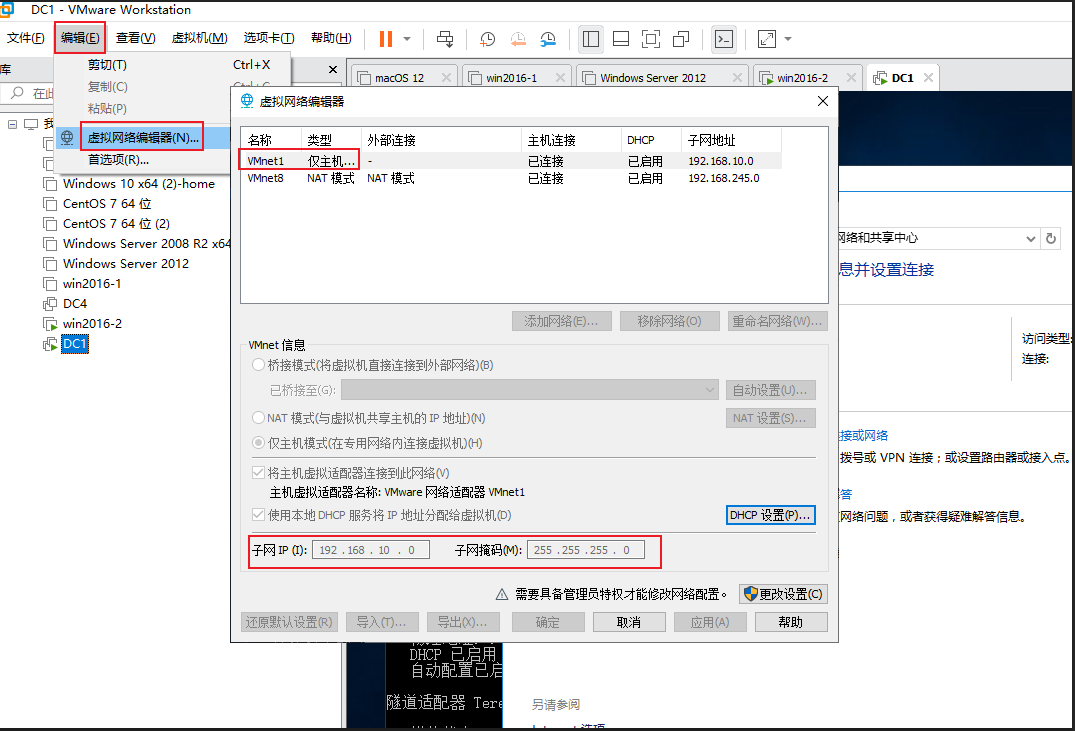Click the NAT 设置(S)... button

coord(771,418)
